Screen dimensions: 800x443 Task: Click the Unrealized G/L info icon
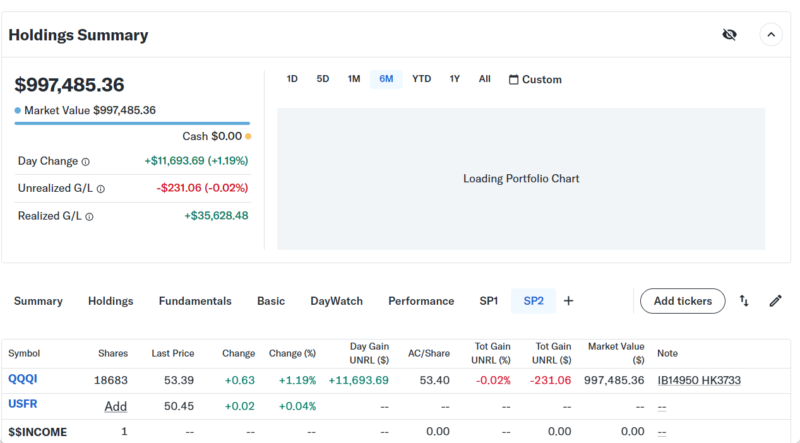(101, 188)
